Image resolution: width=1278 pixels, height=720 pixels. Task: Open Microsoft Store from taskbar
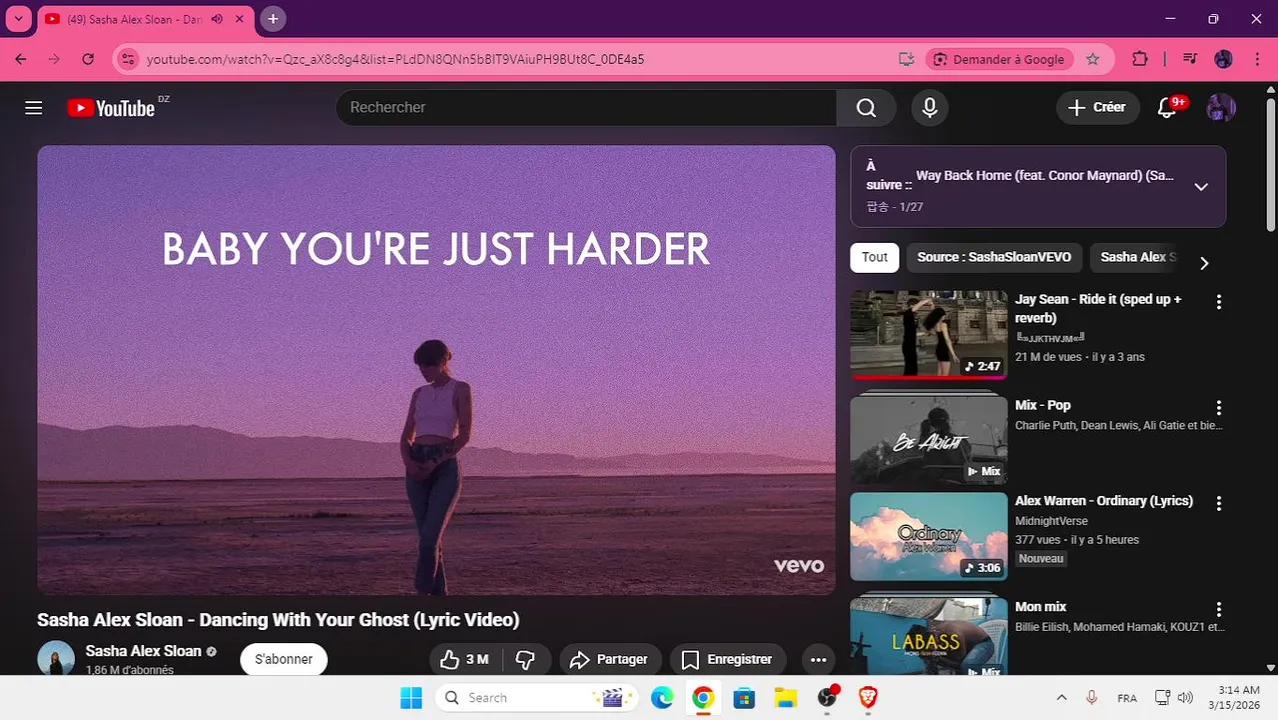coord(744,698)
